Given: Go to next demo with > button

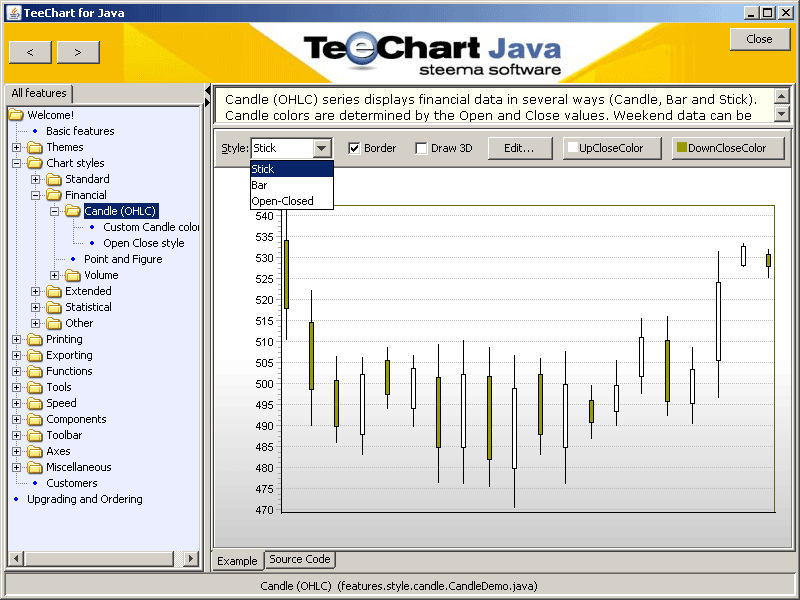Looking at the screenshot, I should click(78, 52).
